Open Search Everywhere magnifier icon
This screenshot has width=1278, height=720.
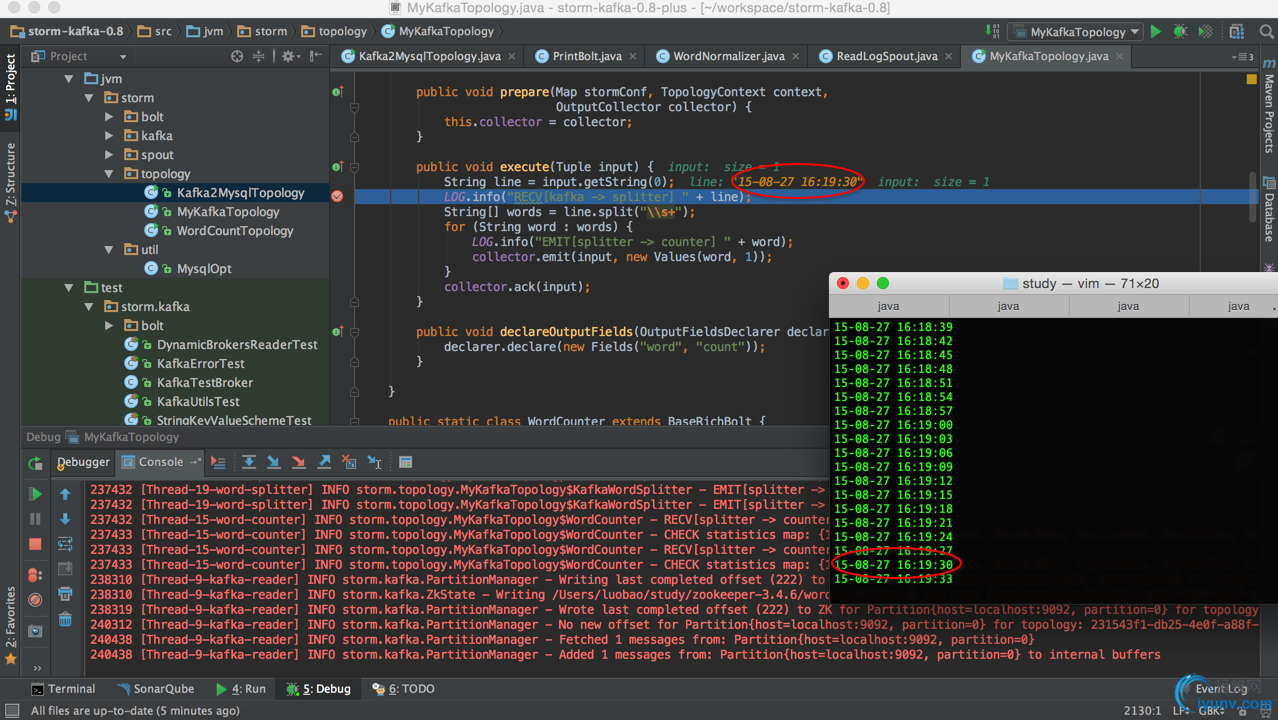[1266, 32]
